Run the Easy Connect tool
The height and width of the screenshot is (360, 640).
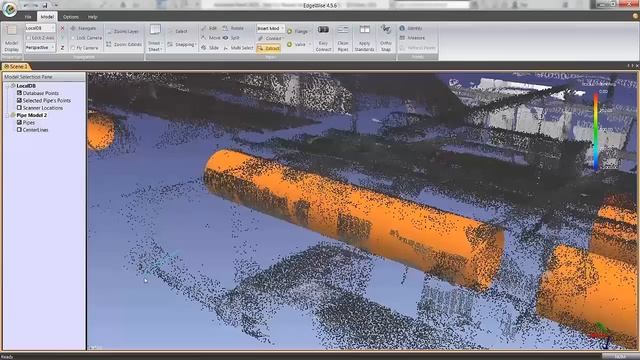[323, 38]
